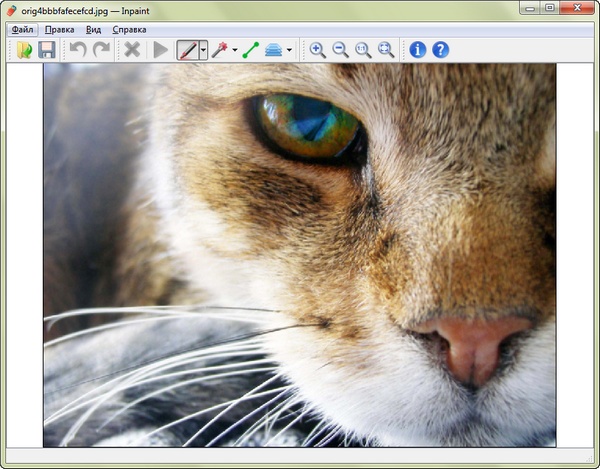The width and height of the screenshot is (600, 469).
Task: Click the X clear selection icon
Action: pyautogui.click(x=131, y=49)
